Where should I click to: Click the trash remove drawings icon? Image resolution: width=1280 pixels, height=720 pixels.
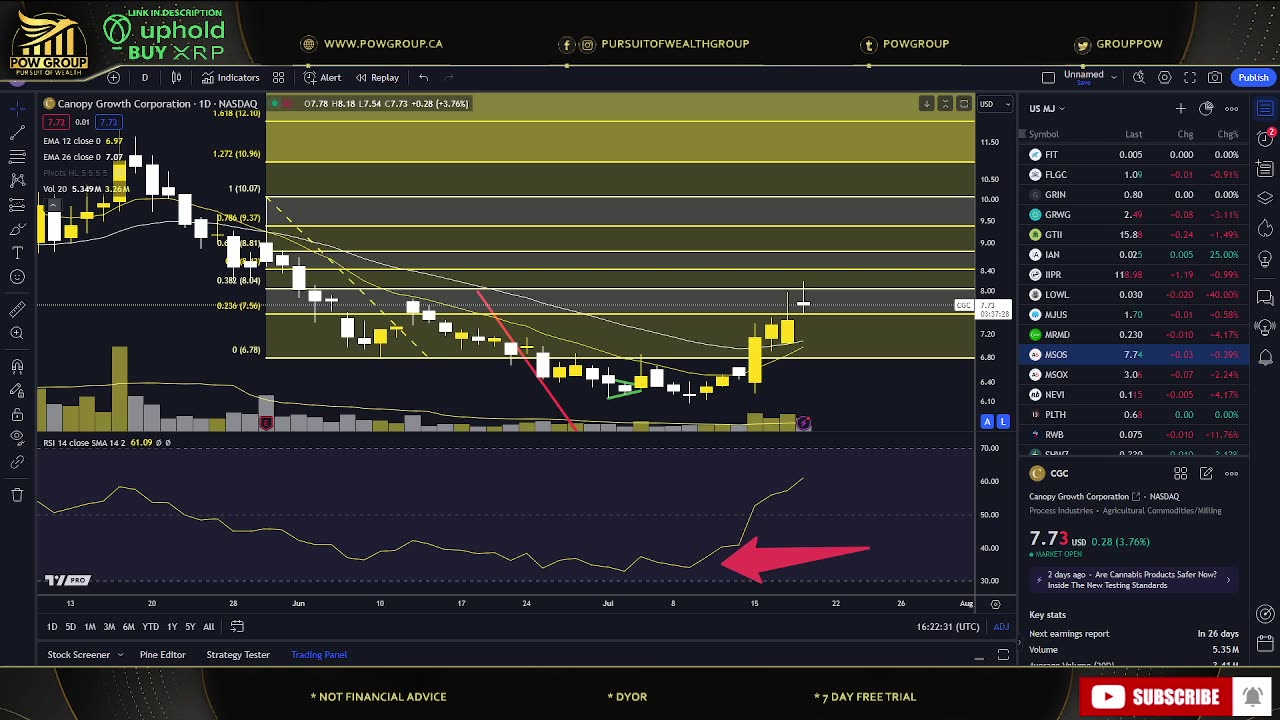17,495
